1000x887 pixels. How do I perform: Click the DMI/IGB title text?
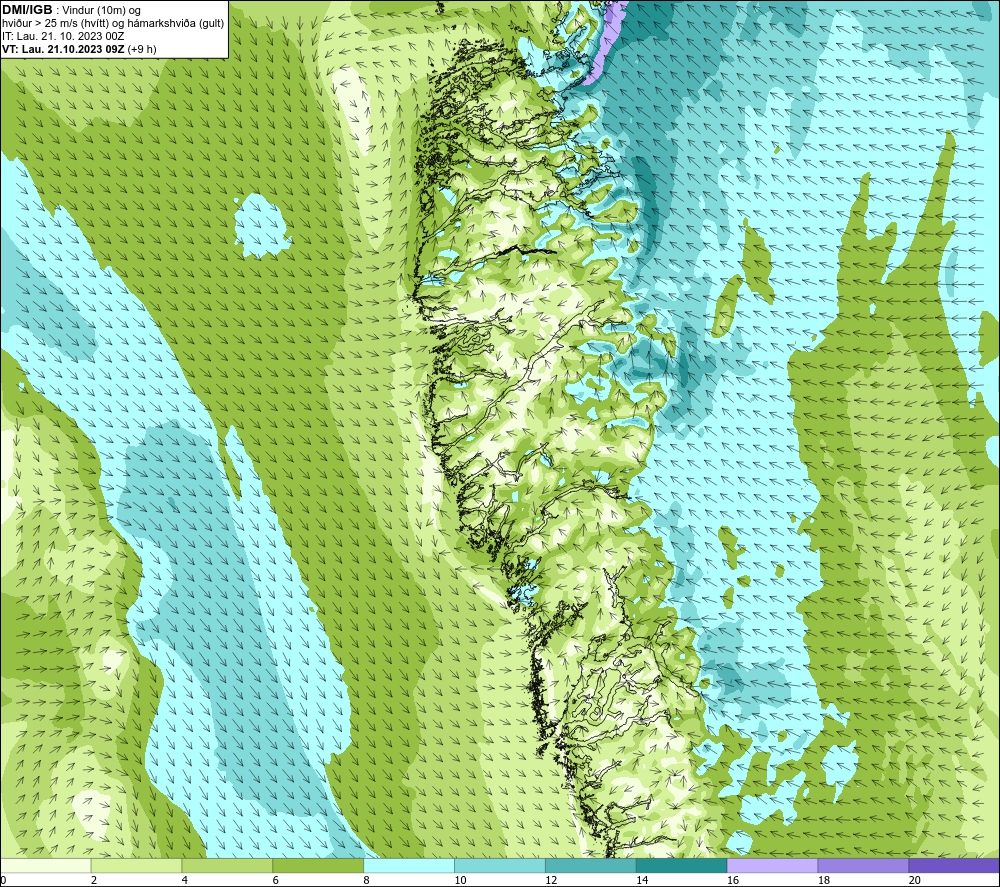27,10
